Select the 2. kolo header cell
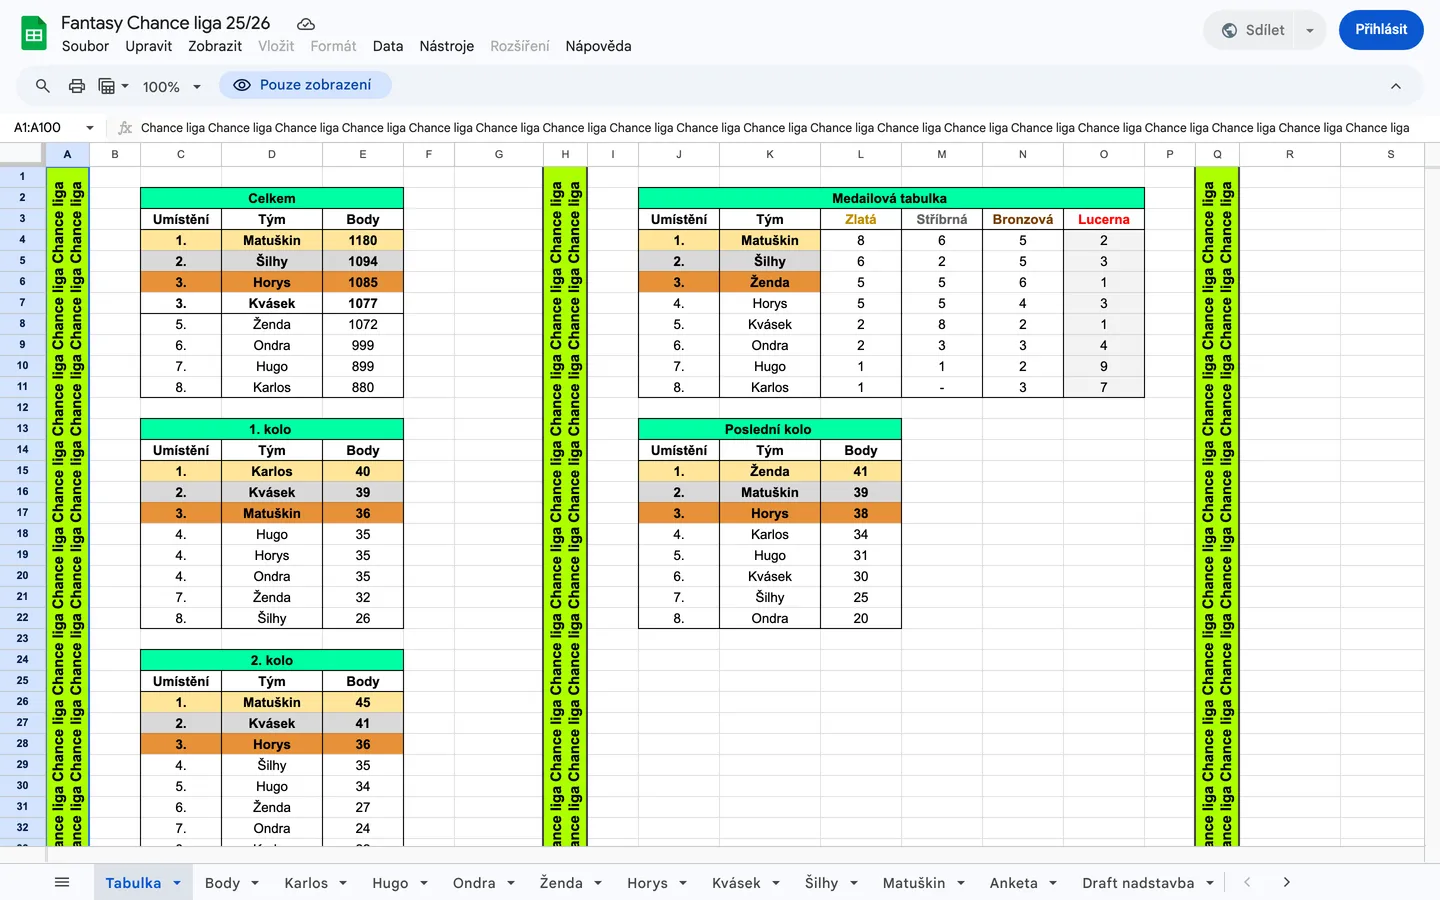This screenshot has width=1440, height=900. coord(272,660)
